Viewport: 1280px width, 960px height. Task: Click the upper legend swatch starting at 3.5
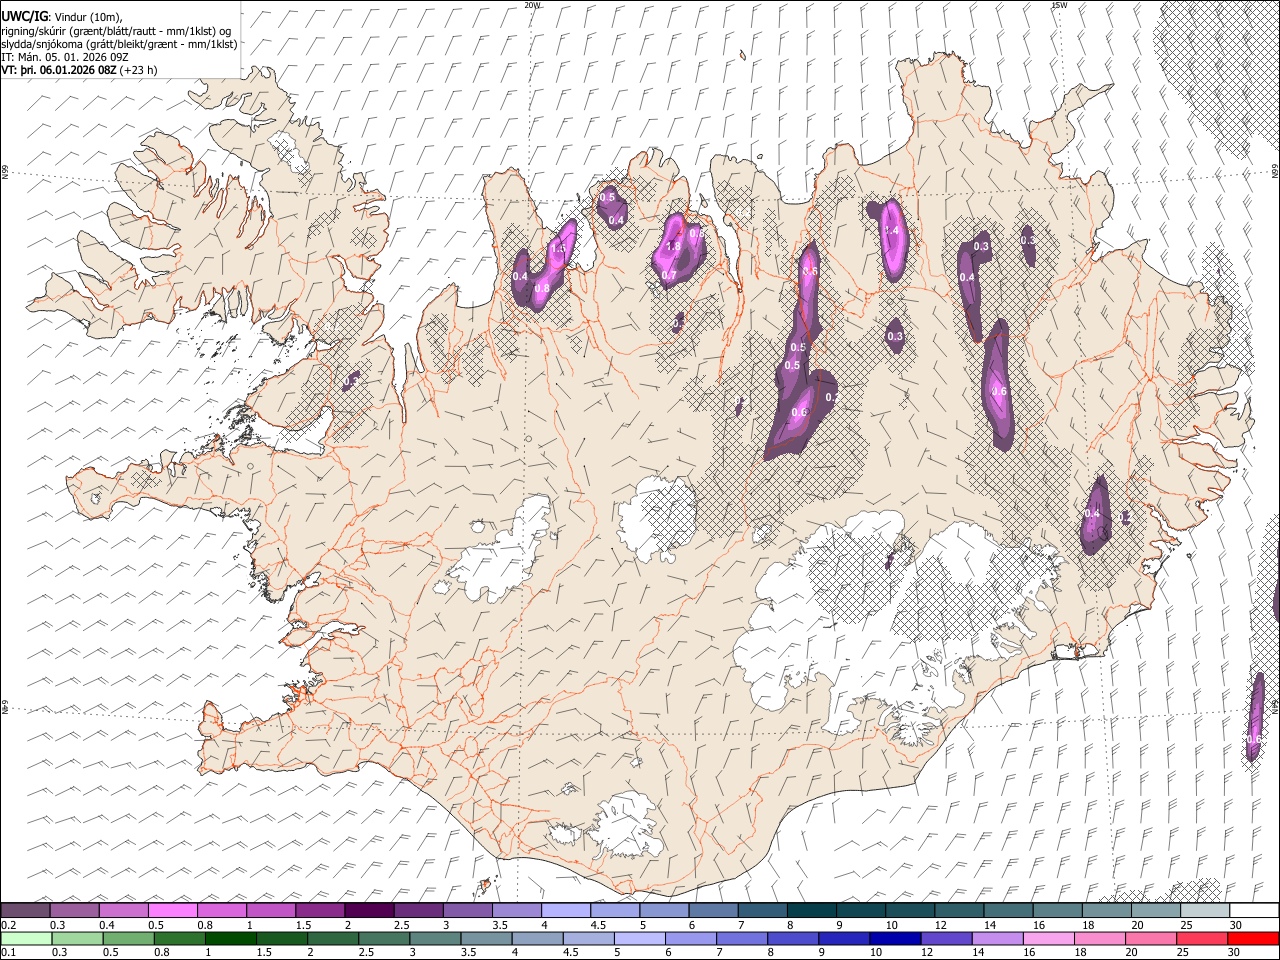click(516, 910)
